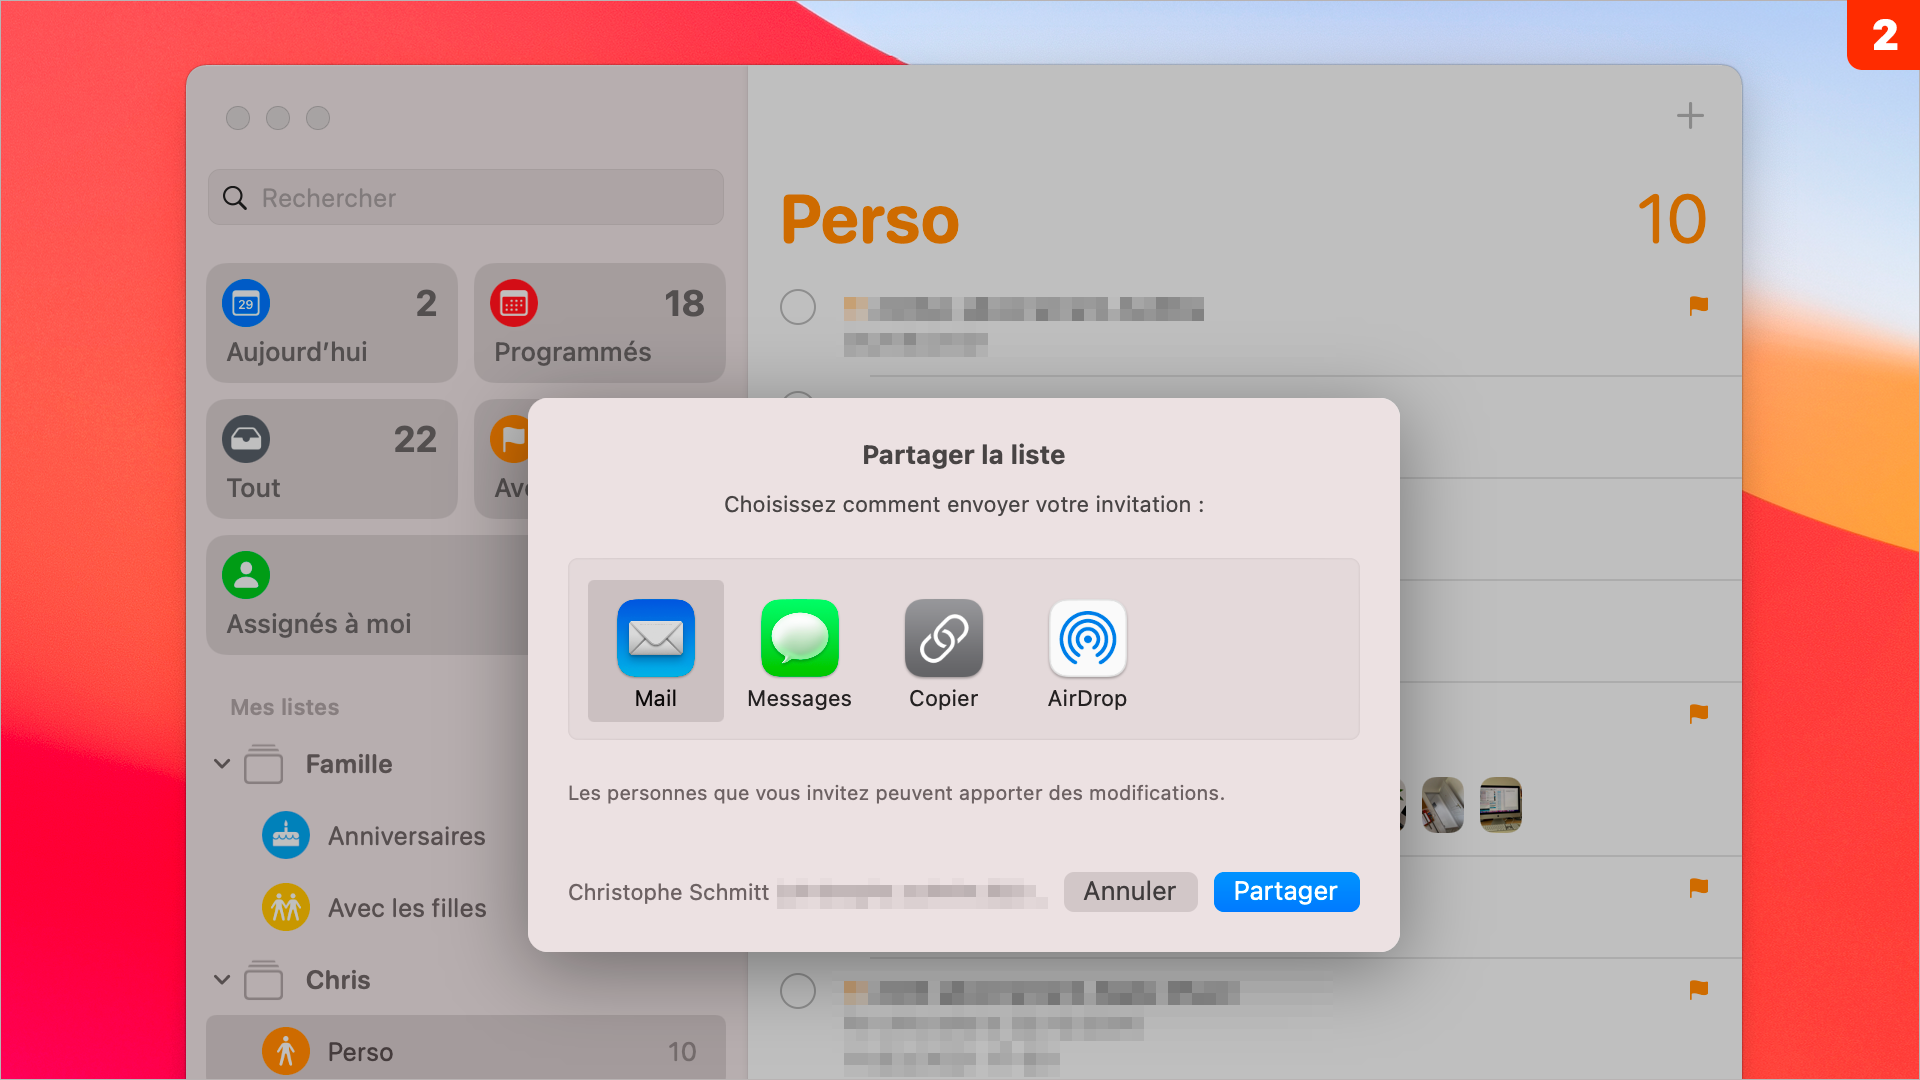The image size is (1920, 1080).
Task: Toggle the task checkbox in Perso list
Action: pyautogui.click(x=798, y=306)
